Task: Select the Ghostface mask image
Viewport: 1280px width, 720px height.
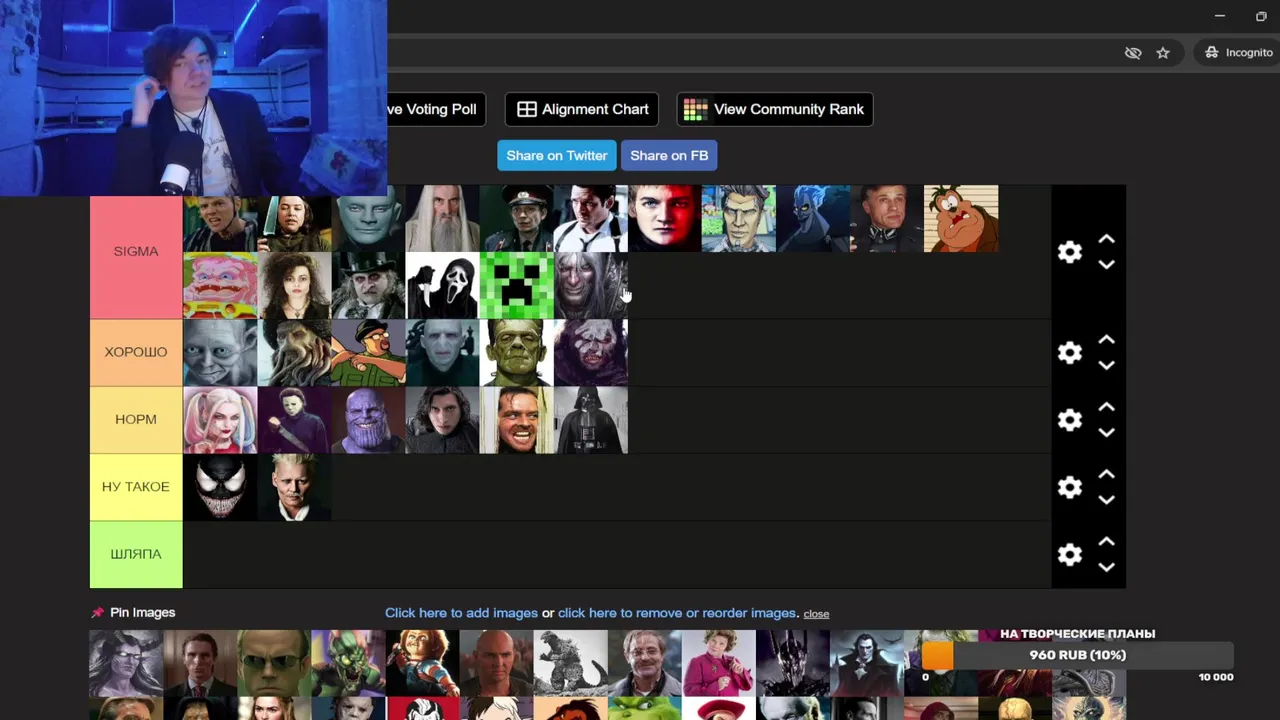Action: pyautogui.click(x=443, y=285)
